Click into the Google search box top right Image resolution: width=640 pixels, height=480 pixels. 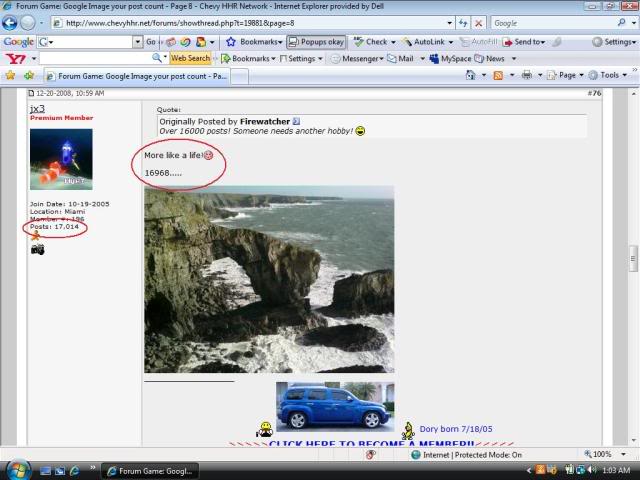pos(553,23)
